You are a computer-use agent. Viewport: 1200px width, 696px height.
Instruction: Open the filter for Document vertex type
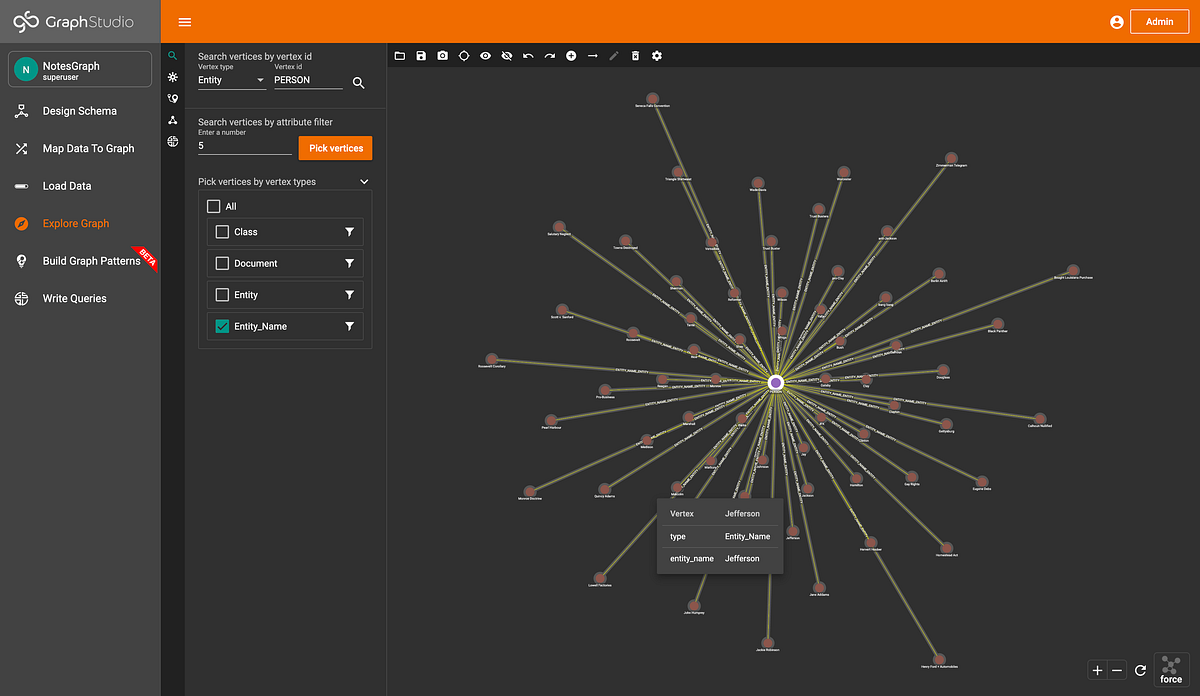349,263
